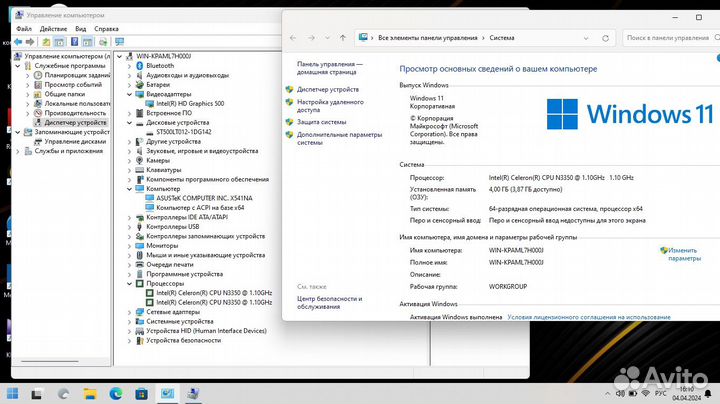Open Настройка удаленного доступа link
The width and height of the screenshot is (720, 404).
[x=330, y=106]
